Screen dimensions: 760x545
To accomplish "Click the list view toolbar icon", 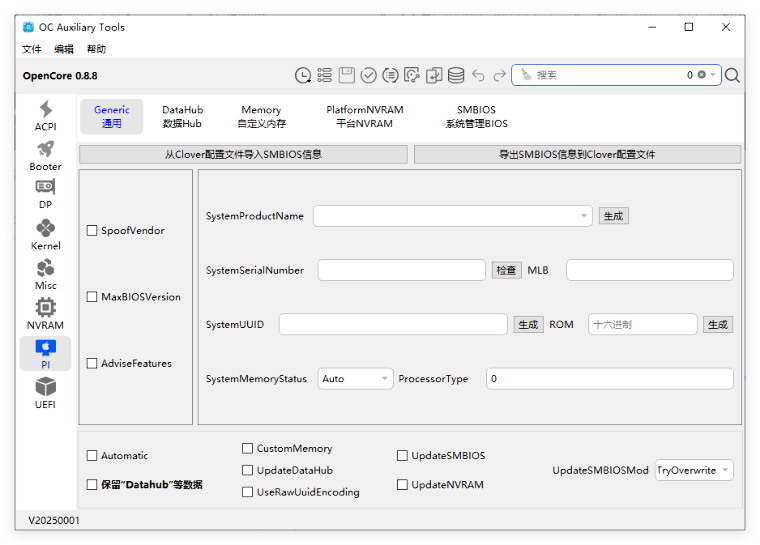I will coord(325,76).
